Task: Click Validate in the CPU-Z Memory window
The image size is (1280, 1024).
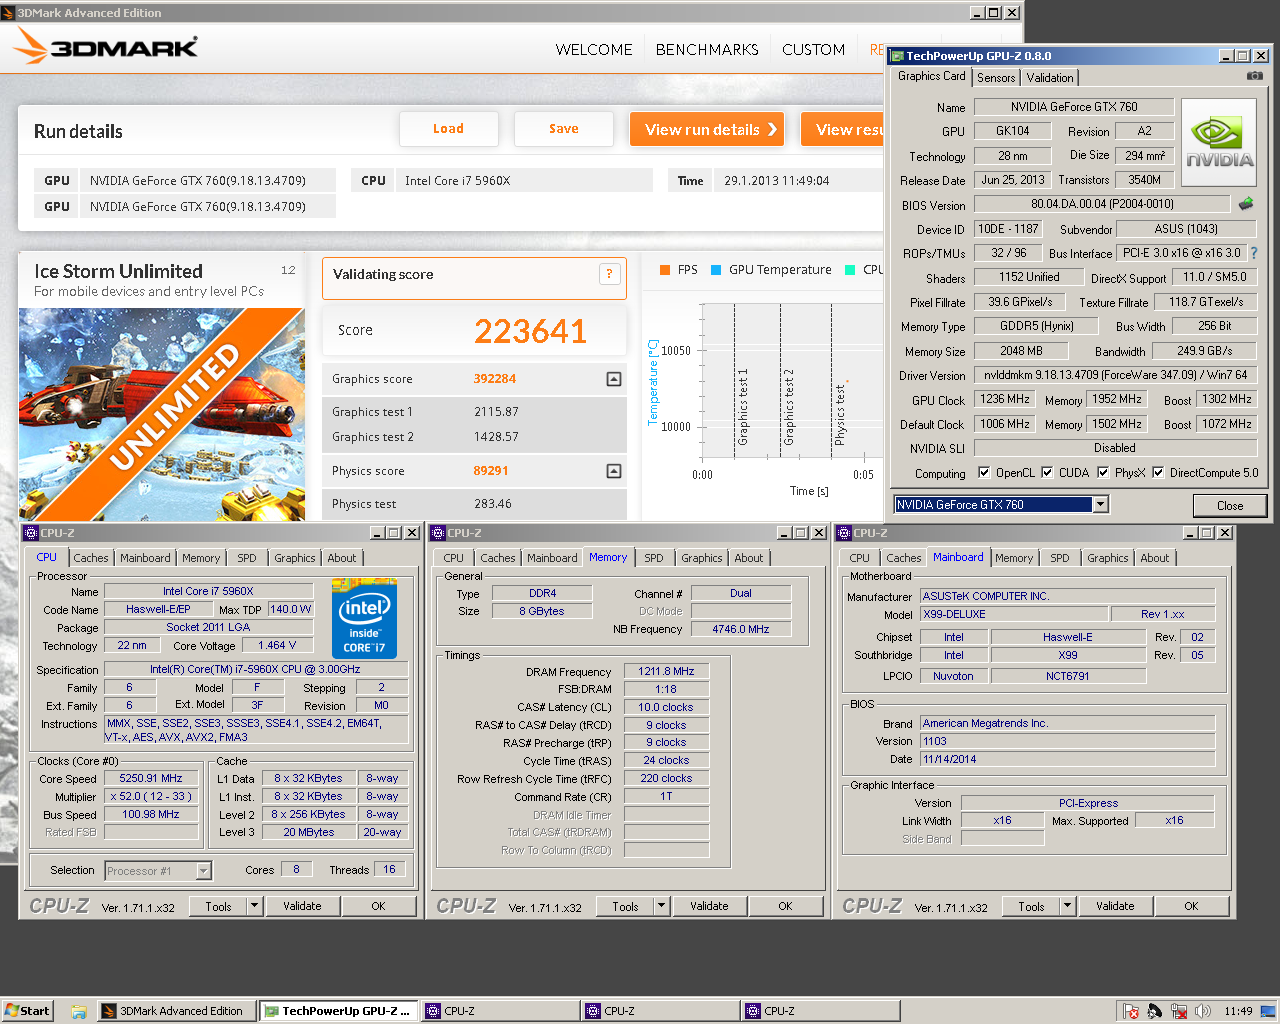Action: coord(709,906)
